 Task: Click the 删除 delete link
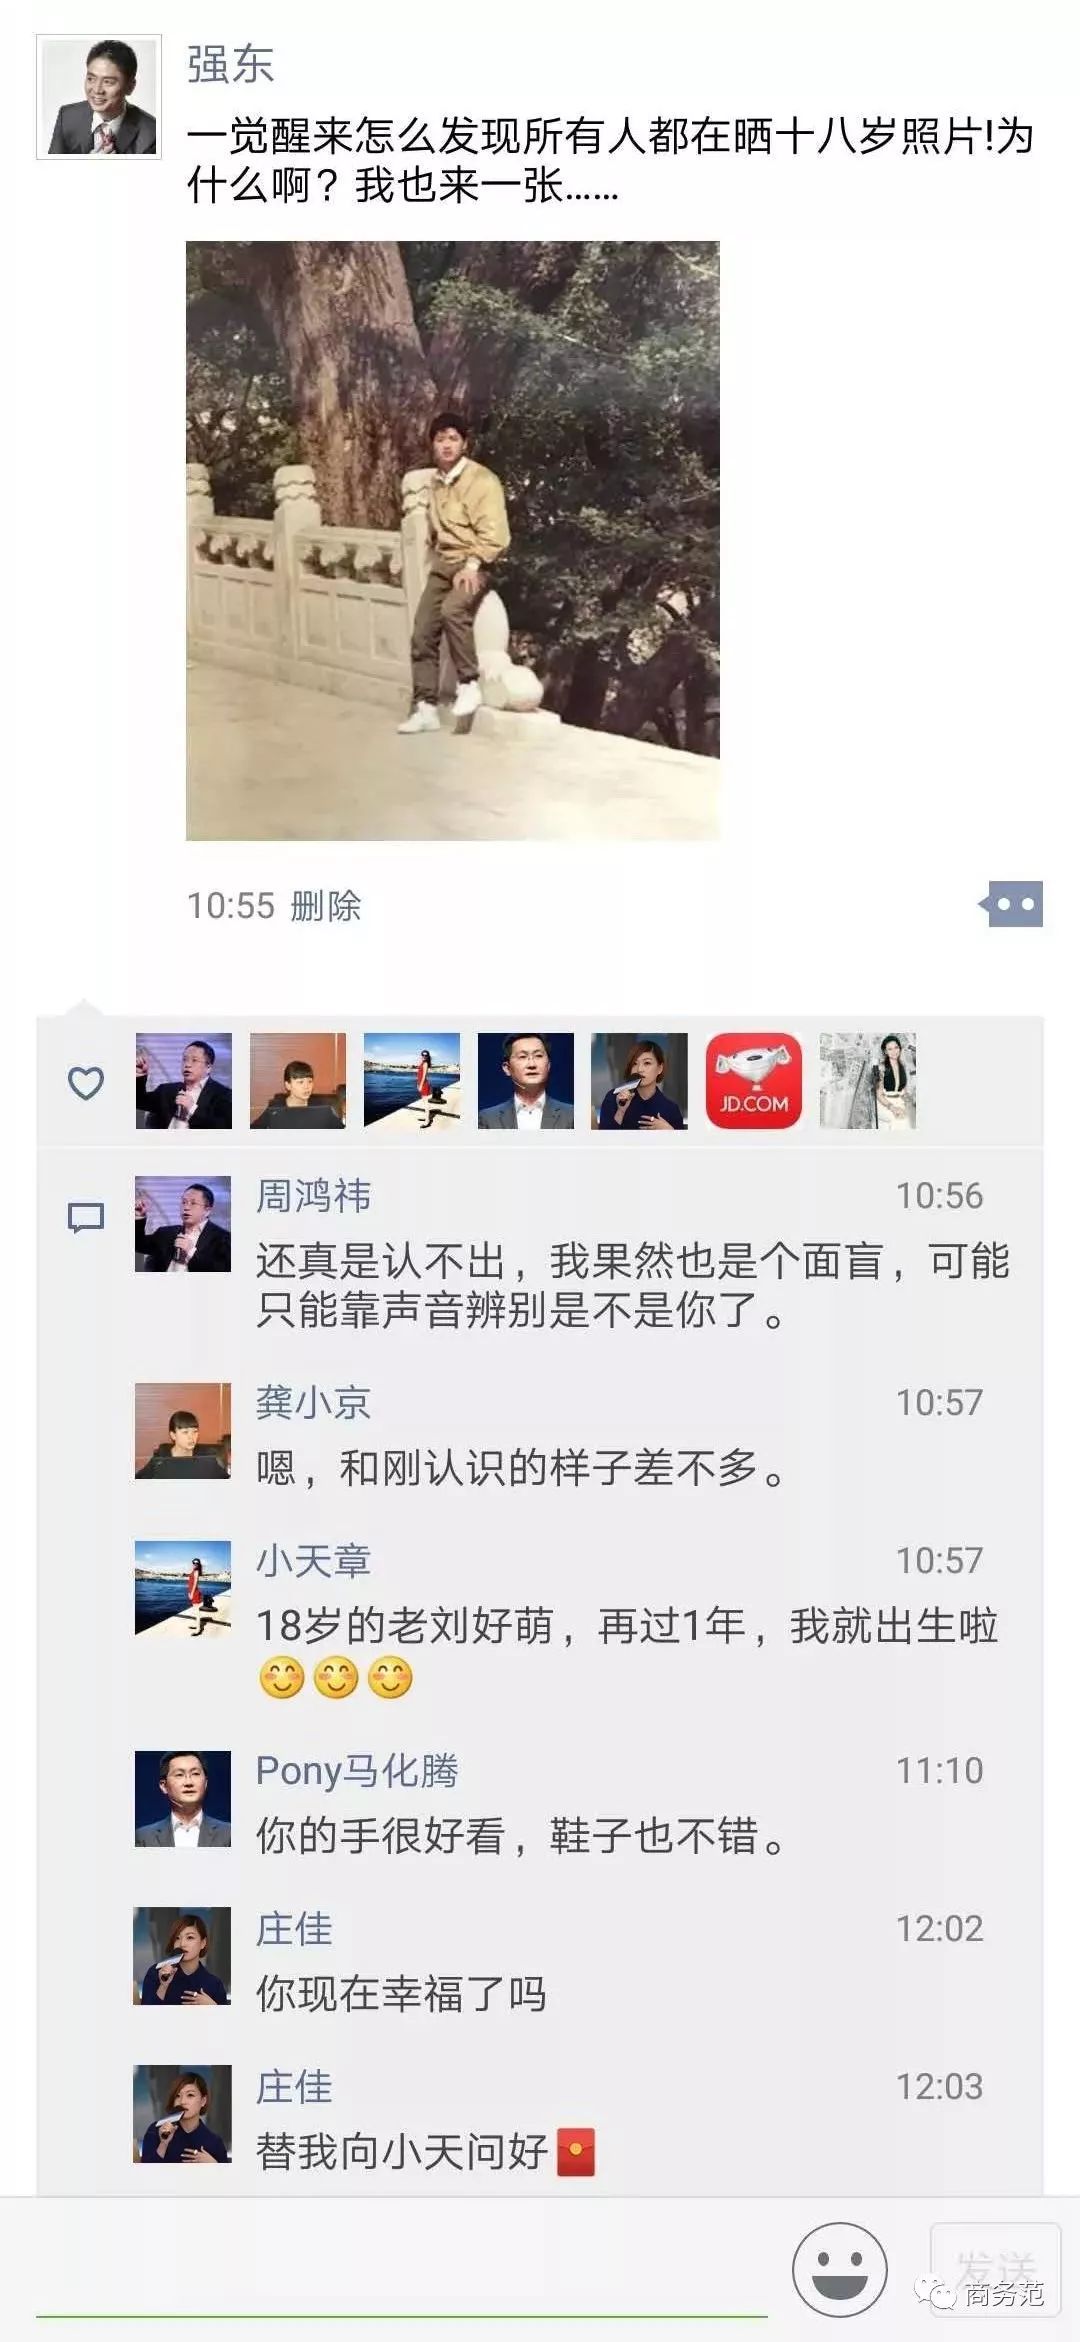coord(326,906)
